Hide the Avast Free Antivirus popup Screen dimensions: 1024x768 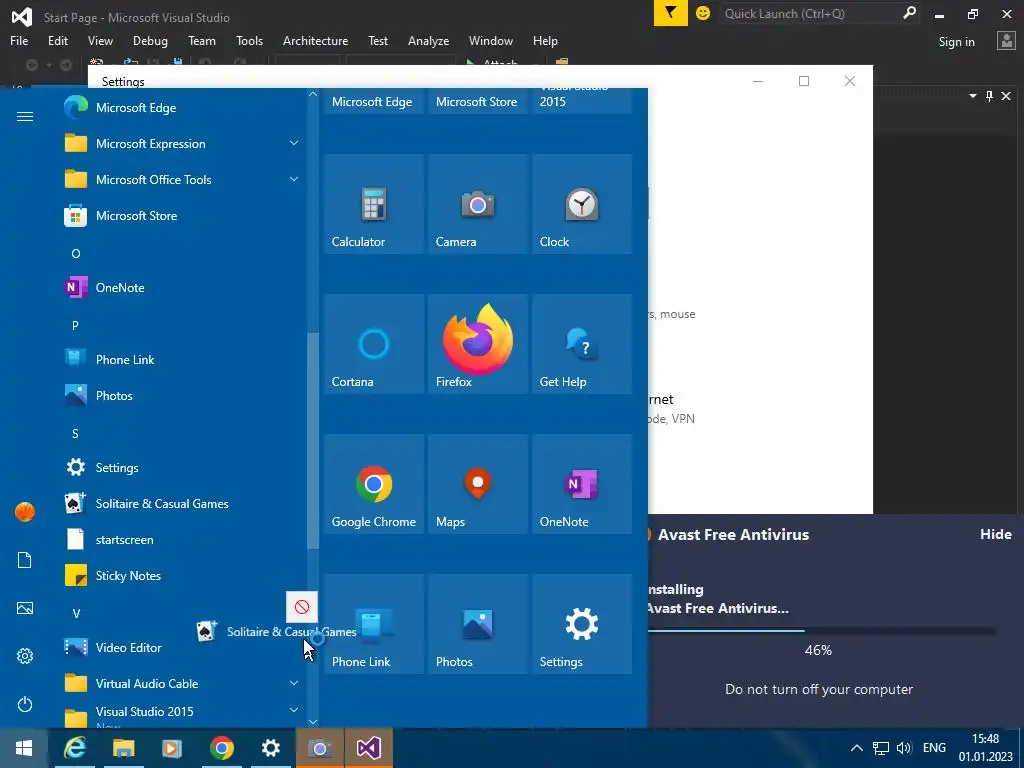(995, 534)
